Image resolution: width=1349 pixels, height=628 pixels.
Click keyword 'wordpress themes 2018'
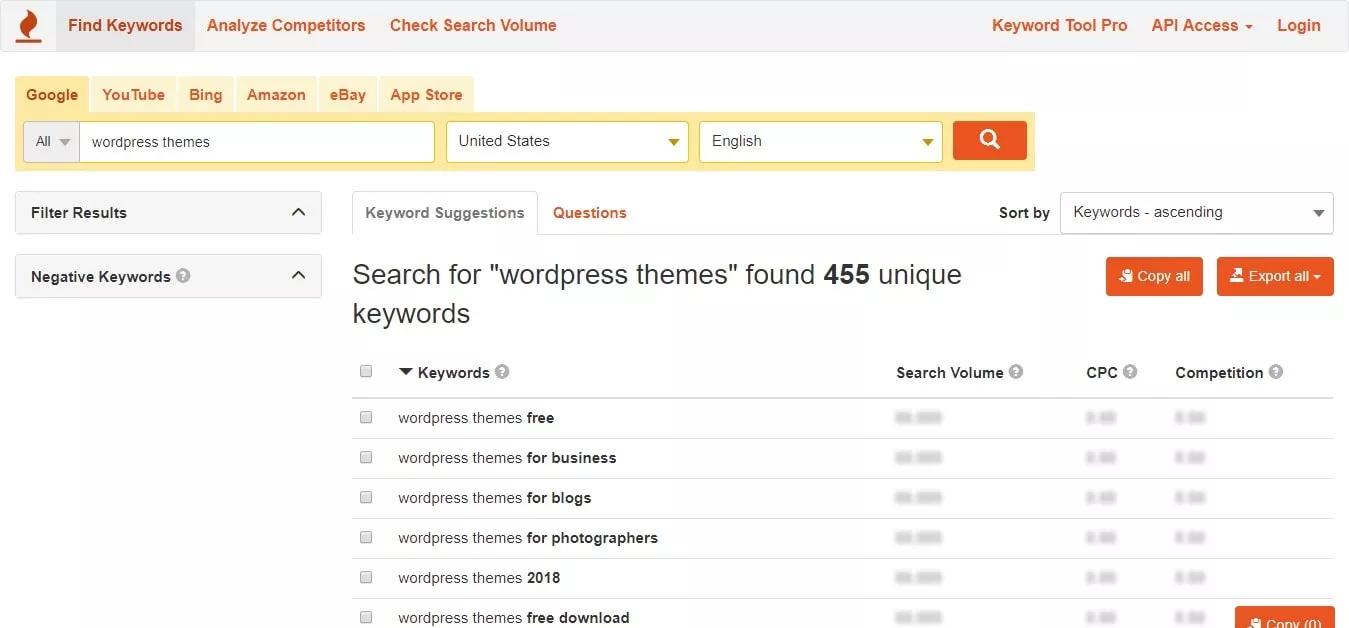click(x=479, y=578)
